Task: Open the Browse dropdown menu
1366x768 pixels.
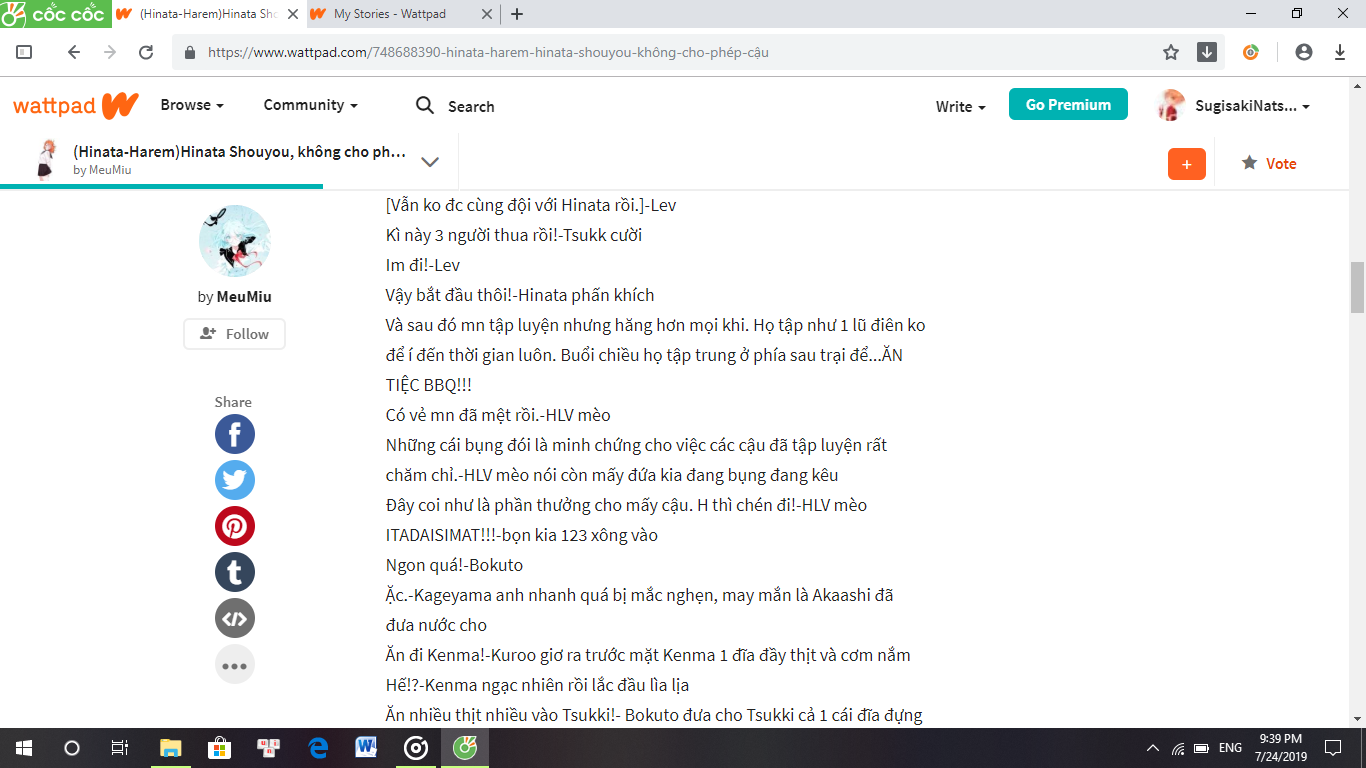Action: pos(192,105)
